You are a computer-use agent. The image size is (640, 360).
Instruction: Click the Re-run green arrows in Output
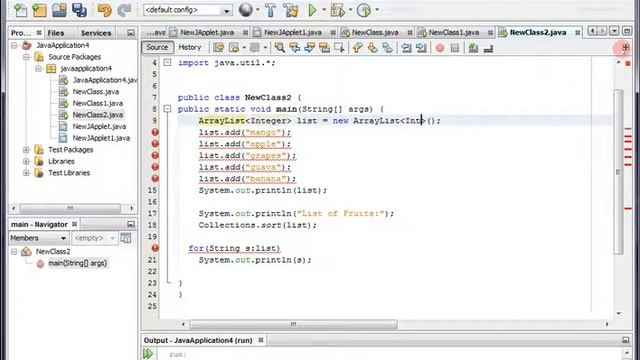coord(148,353)
